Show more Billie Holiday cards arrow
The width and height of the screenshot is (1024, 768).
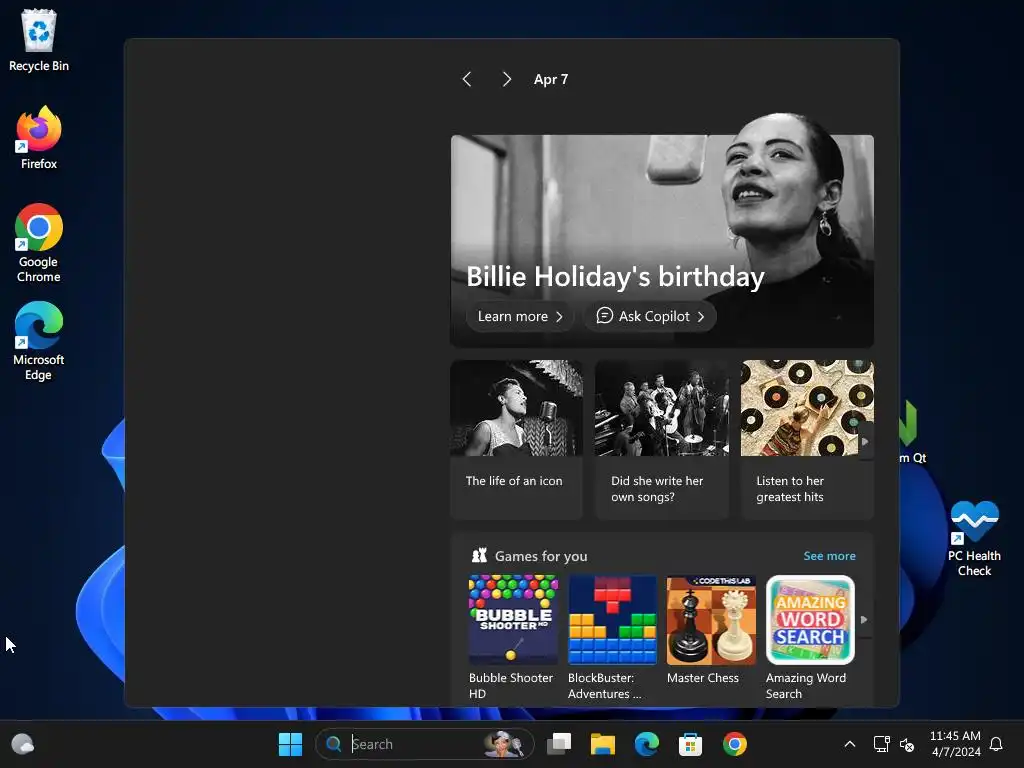click(x=865, y=441)
